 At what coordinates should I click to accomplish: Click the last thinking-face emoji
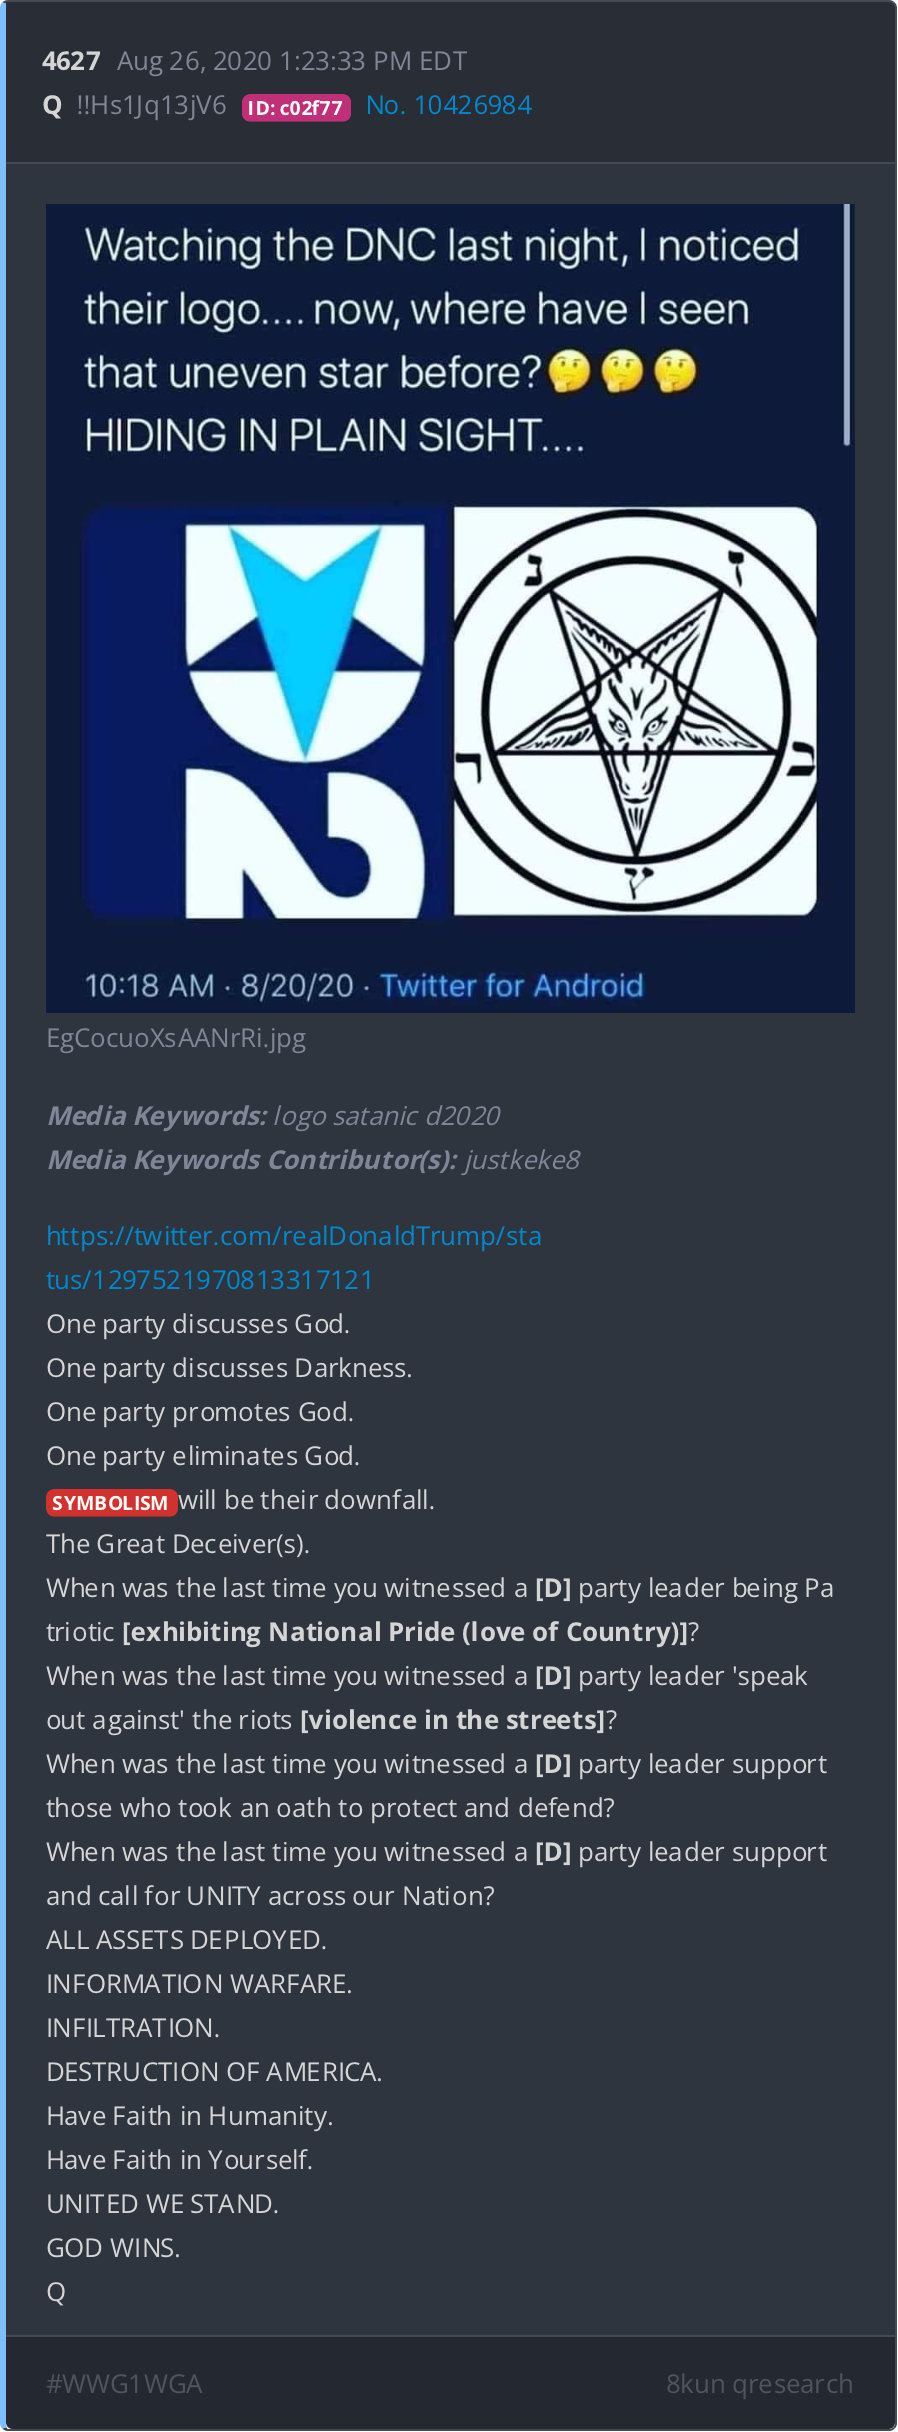tap(675, 373)
